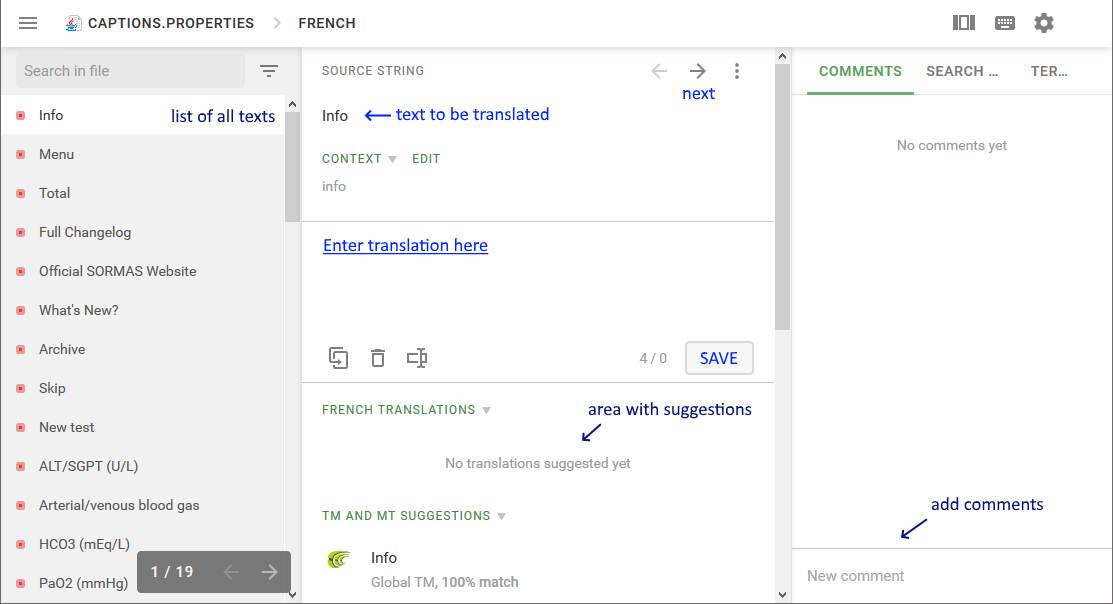The width and height of the screenshot is (1113, 604).
Task: Open the SEARCH tab panel
Action: click(x=962, y=71)
